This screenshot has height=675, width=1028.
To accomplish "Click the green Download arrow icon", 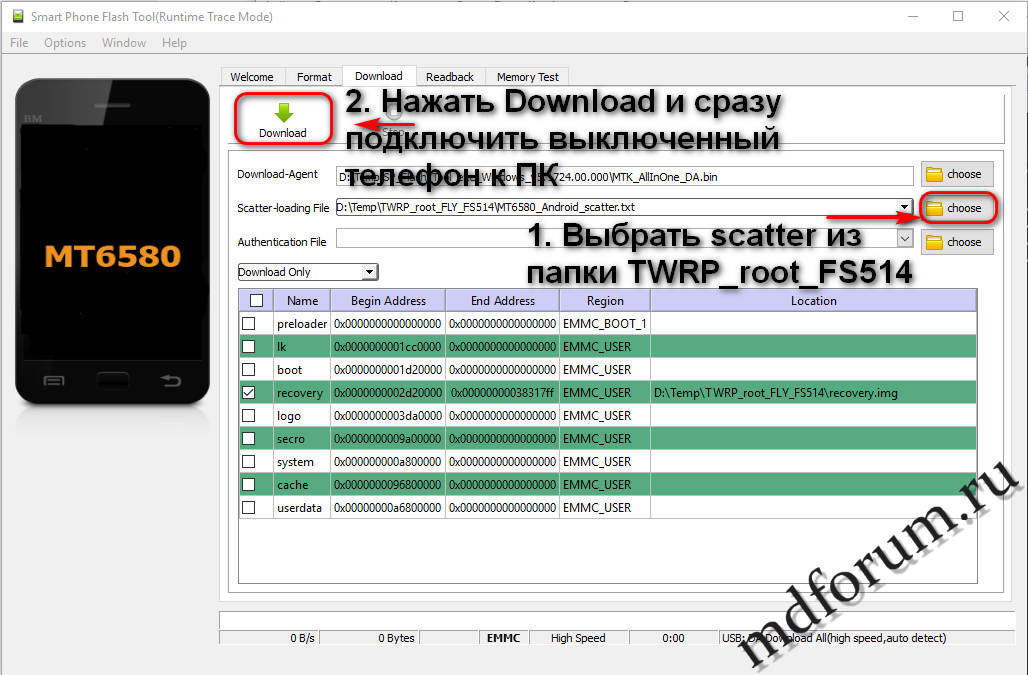I will [x=283, y=112].
